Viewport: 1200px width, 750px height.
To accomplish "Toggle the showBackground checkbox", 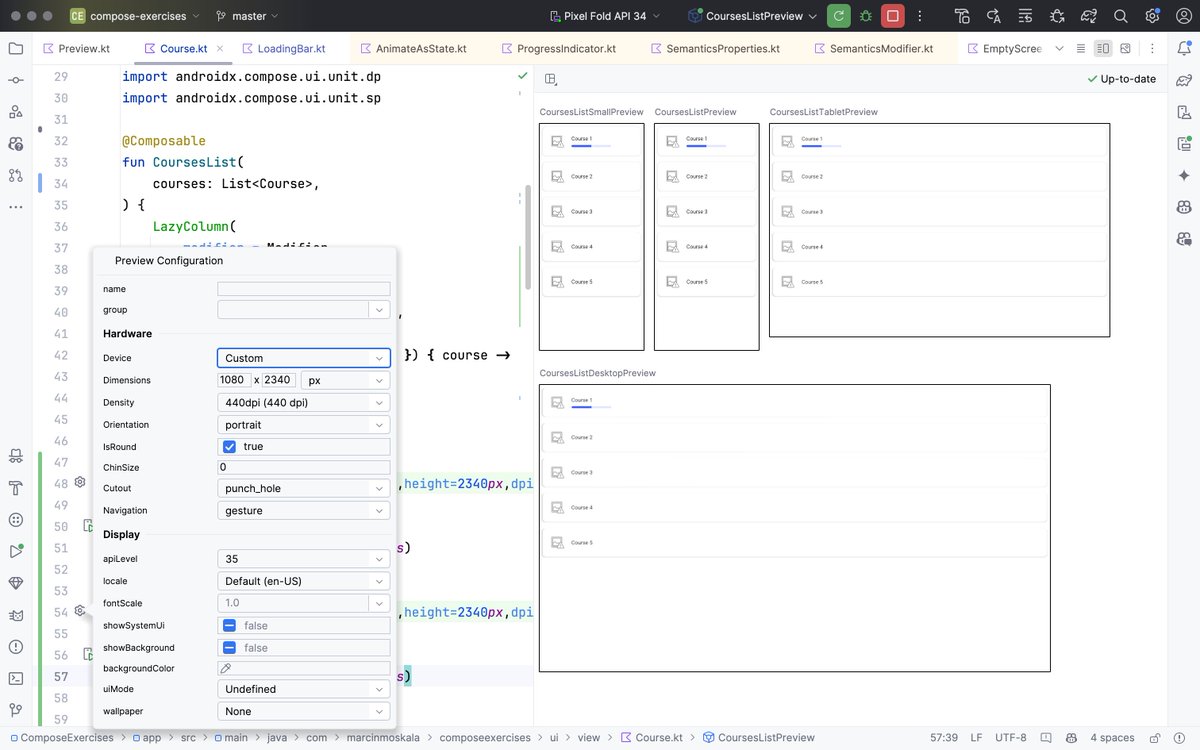I will tap(229, 648).
